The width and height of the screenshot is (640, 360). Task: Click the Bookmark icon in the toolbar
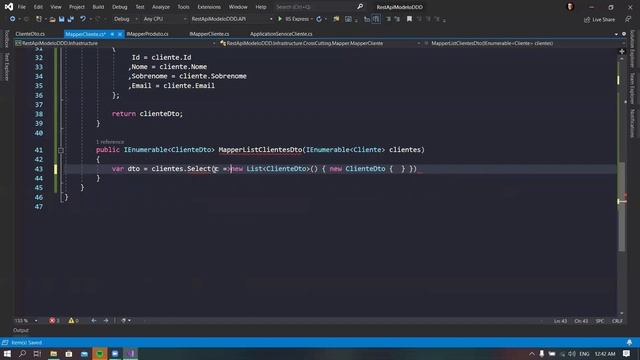[x=409, y=19]
